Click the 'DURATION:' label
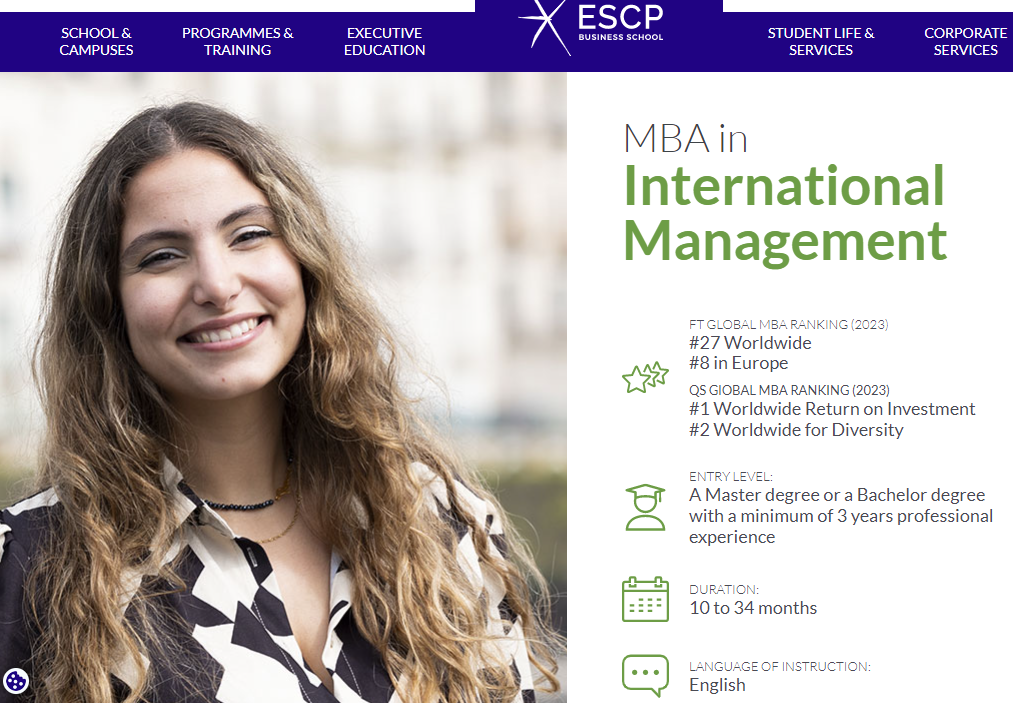The width and height of the screenshot is (1013, 703). 724,590
